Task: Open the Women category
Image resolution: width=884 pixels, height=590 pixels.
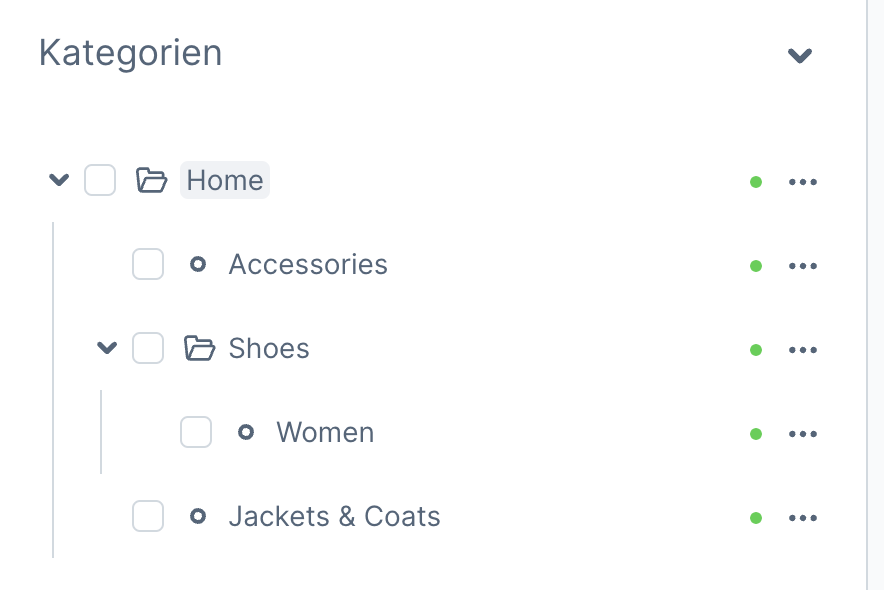Action: pyautogui.click(x=325, y=433)
